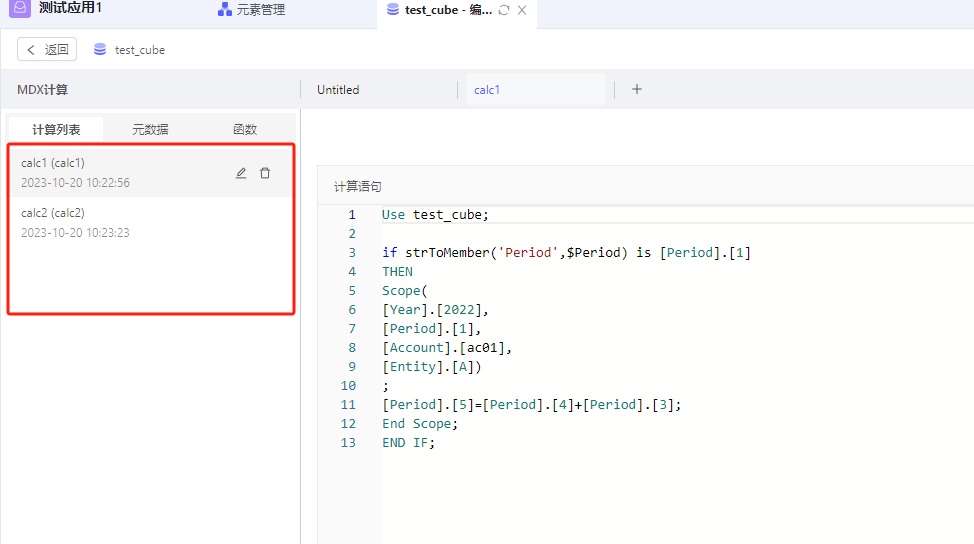Click the Scope( line in editor

[405, 291]
